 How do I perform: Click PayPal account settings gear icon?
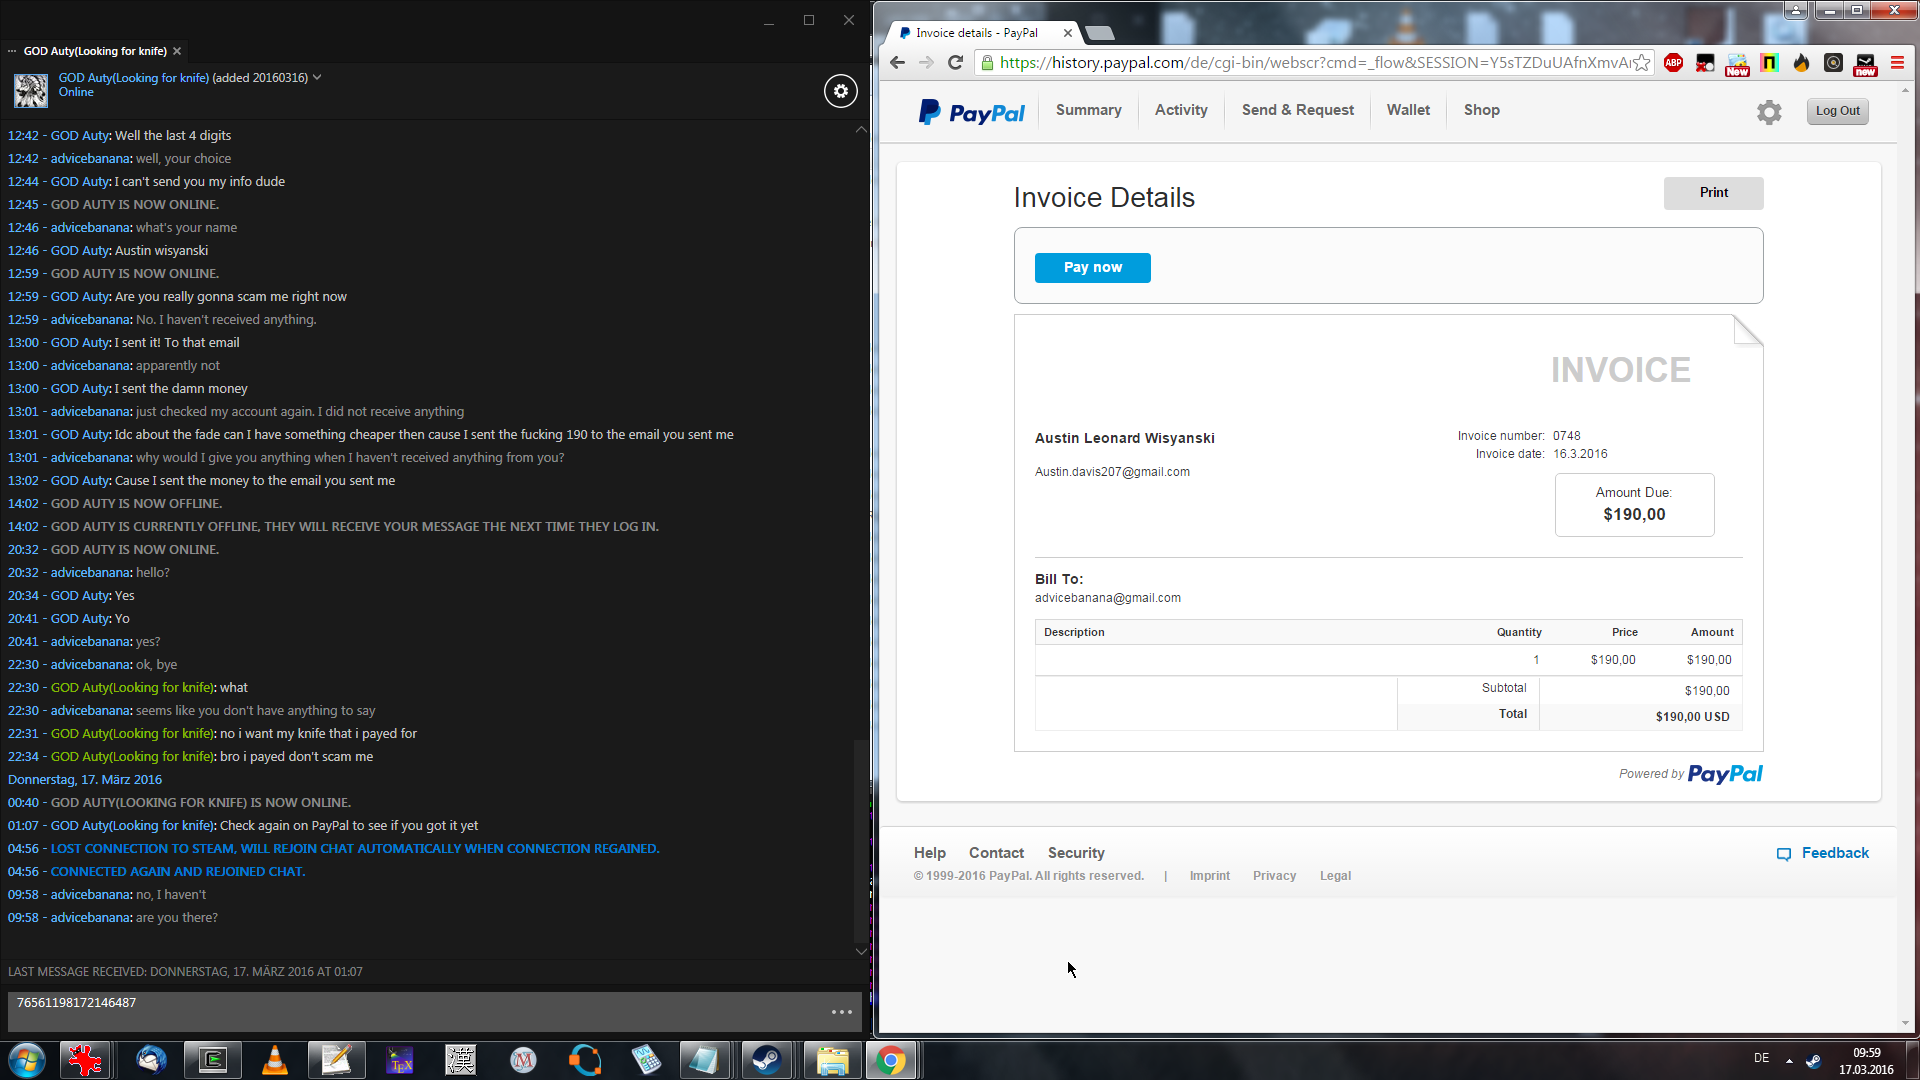point(1769,112)
